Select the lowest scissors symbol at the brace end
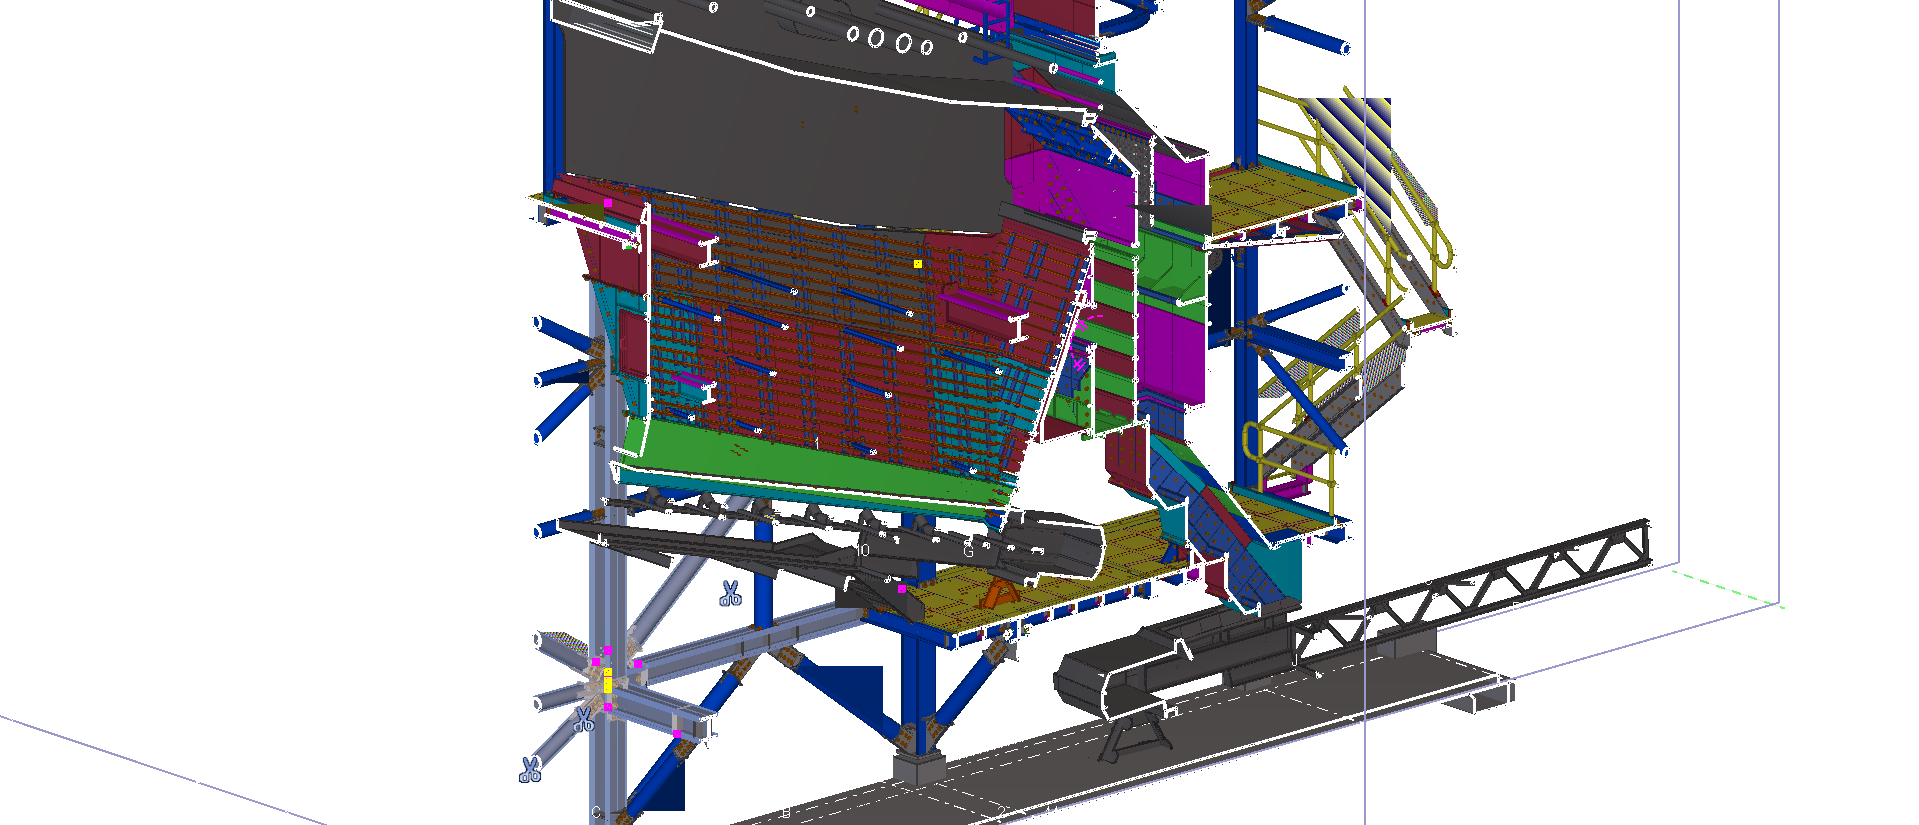1919x825 pixels. coord(530,769)
